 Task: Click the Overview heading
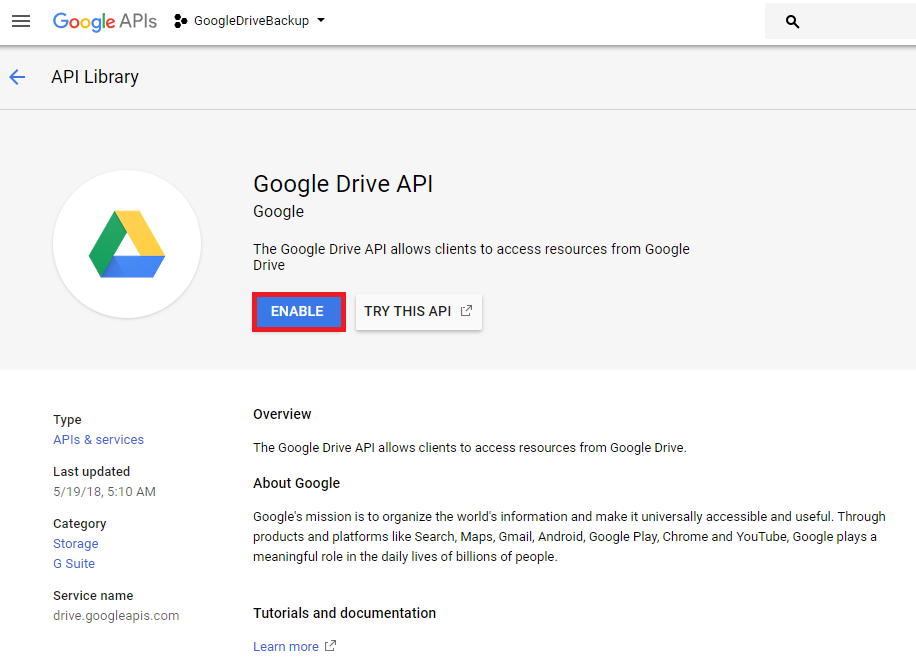click(x=282, y=414)
